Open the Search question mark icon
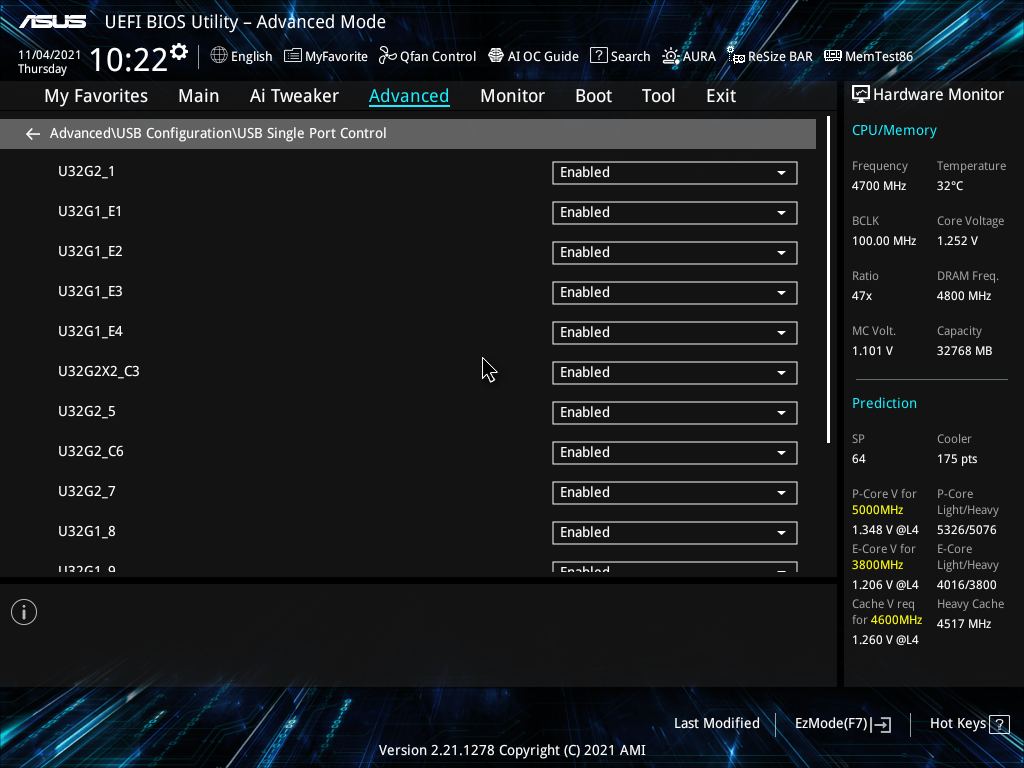 click(x=598, y=56)
